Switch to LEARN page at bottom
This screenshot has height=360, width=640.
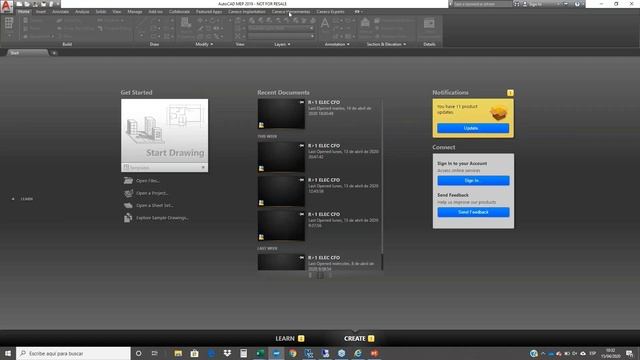click(x=285, y=338)
